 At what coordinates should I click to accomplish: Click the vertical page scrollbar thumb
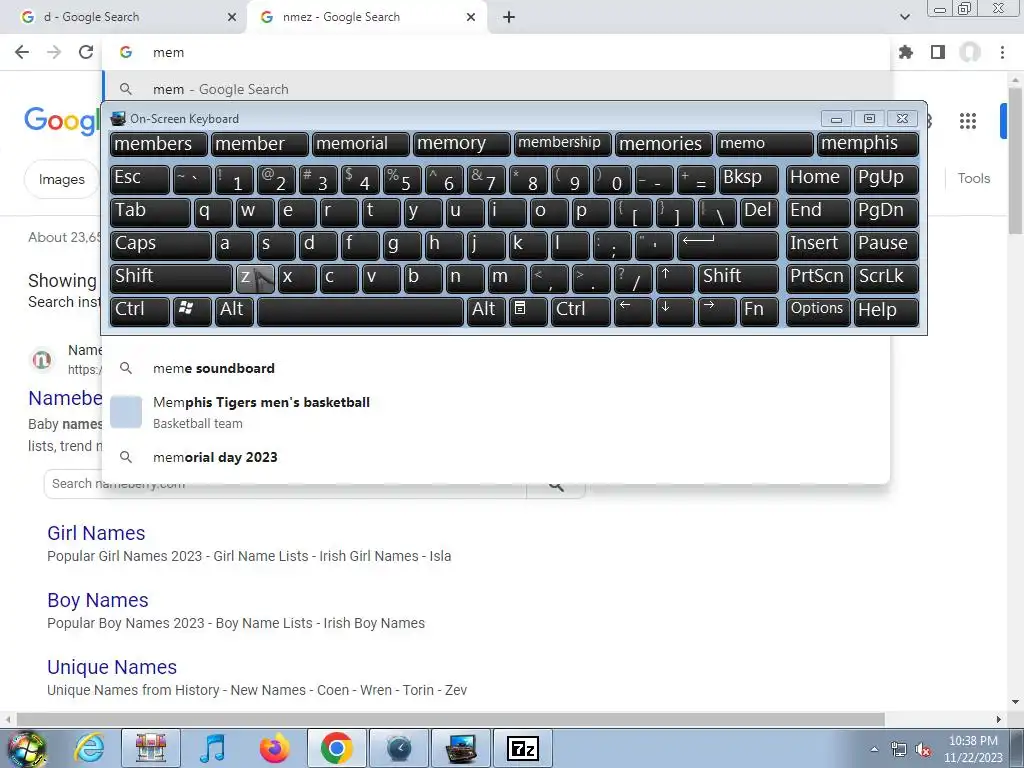point(1015,160)
